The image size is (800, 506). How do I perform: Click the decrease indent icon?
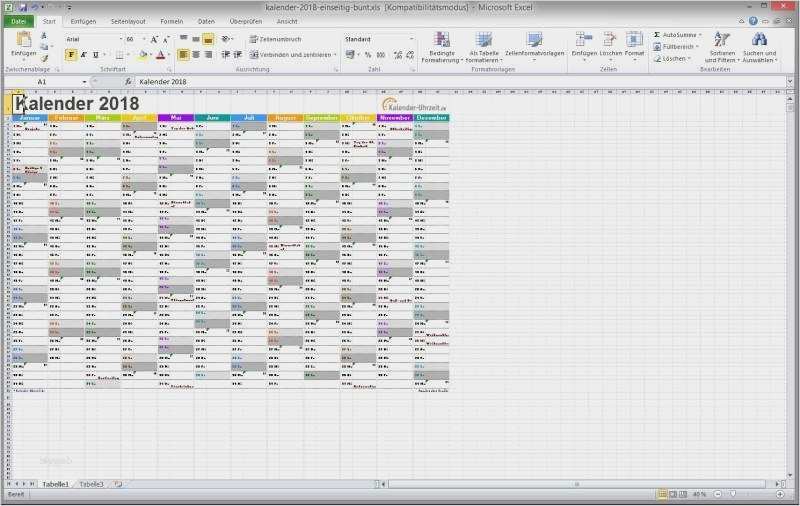(x=226, y=55)
